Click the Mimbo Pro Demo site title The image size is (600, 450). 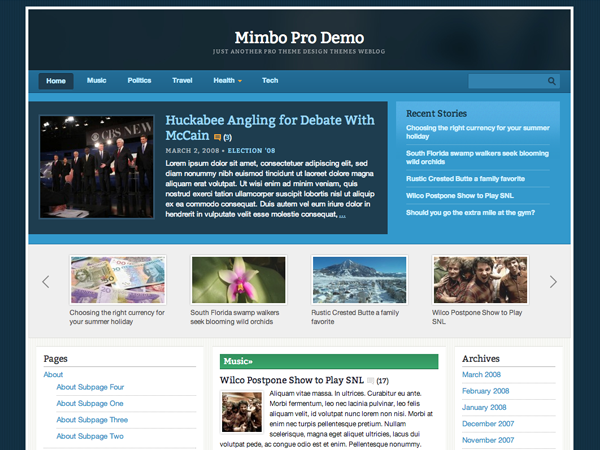click(299, 38)
